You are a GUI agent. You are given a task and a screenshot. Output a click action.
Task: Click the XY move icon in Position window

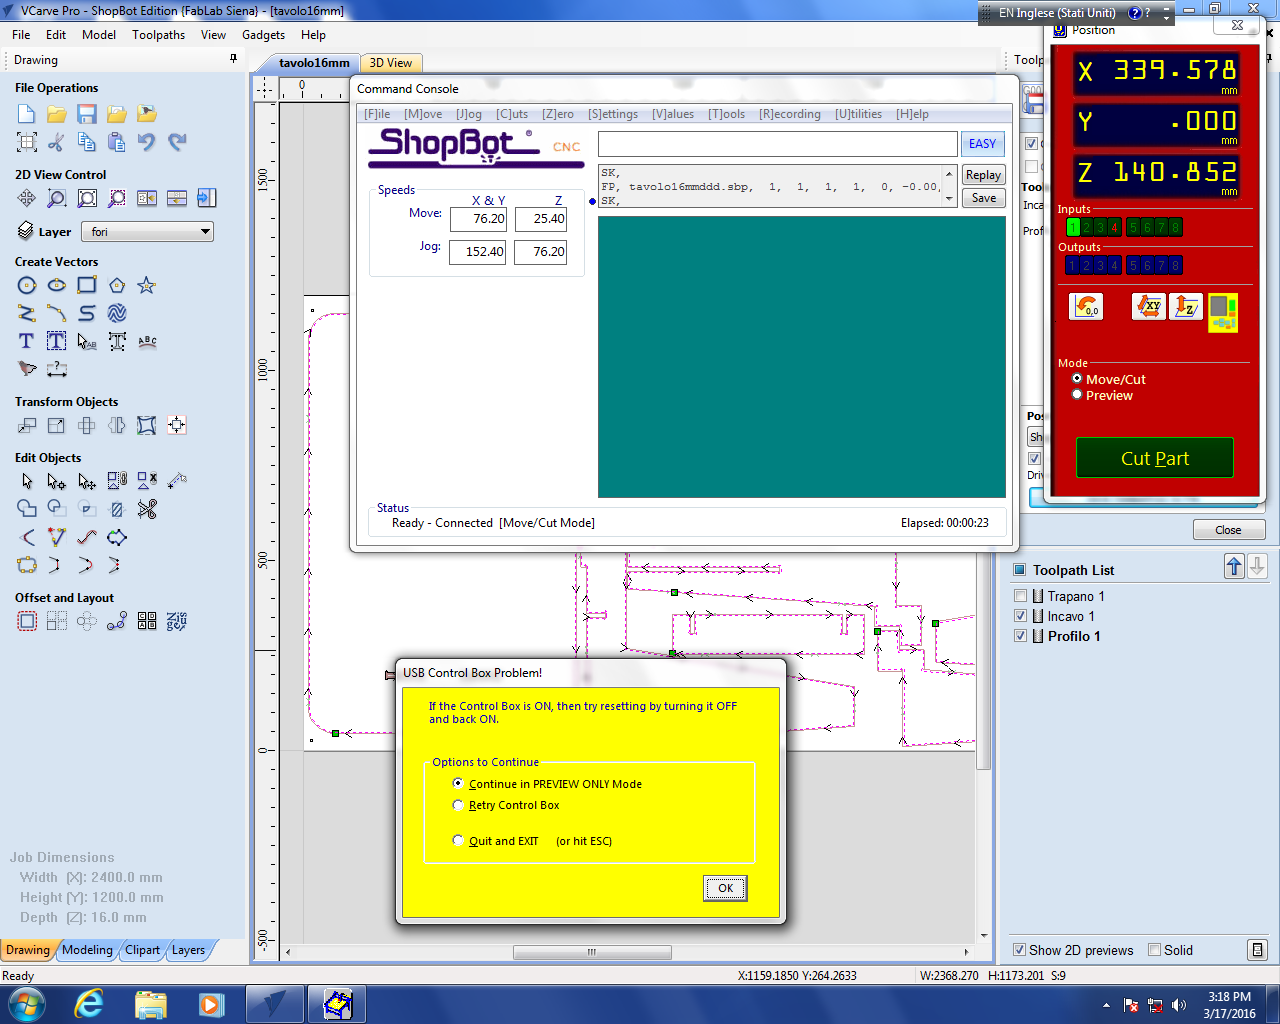[1149, 306]
